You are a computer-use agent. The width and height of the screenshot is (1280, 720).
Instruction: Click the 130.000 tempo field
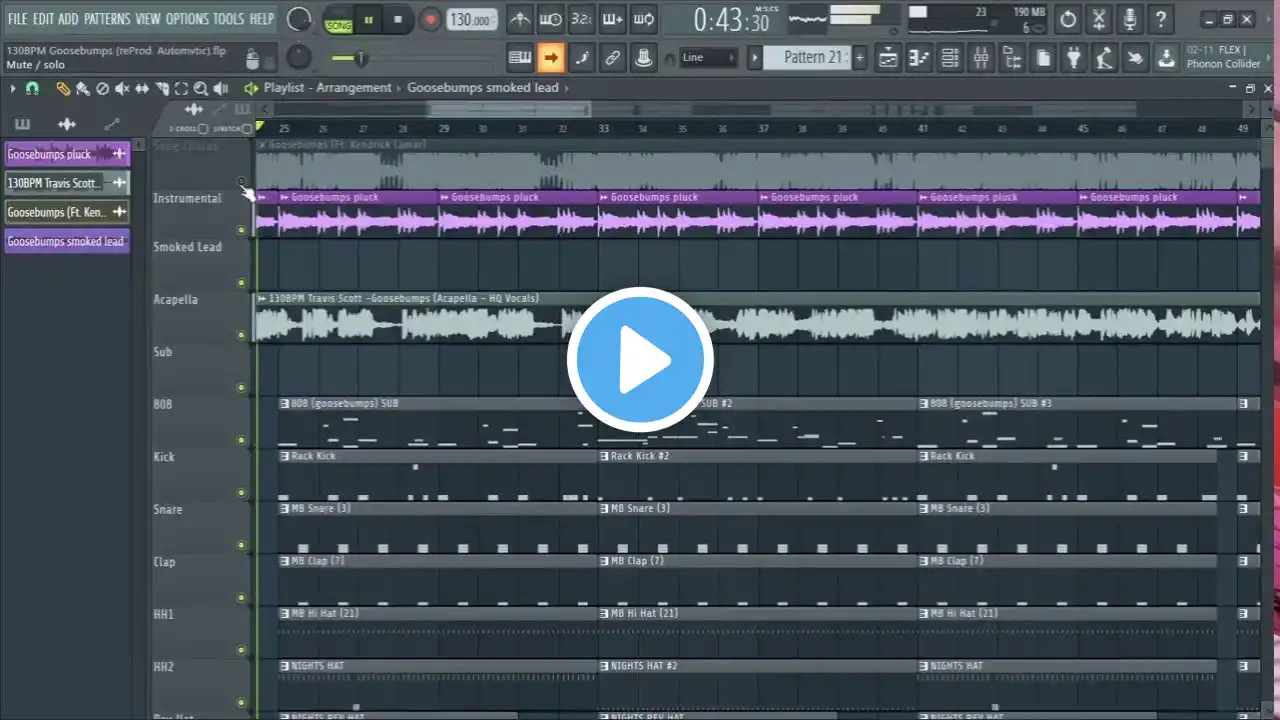[x=470, y=20]
